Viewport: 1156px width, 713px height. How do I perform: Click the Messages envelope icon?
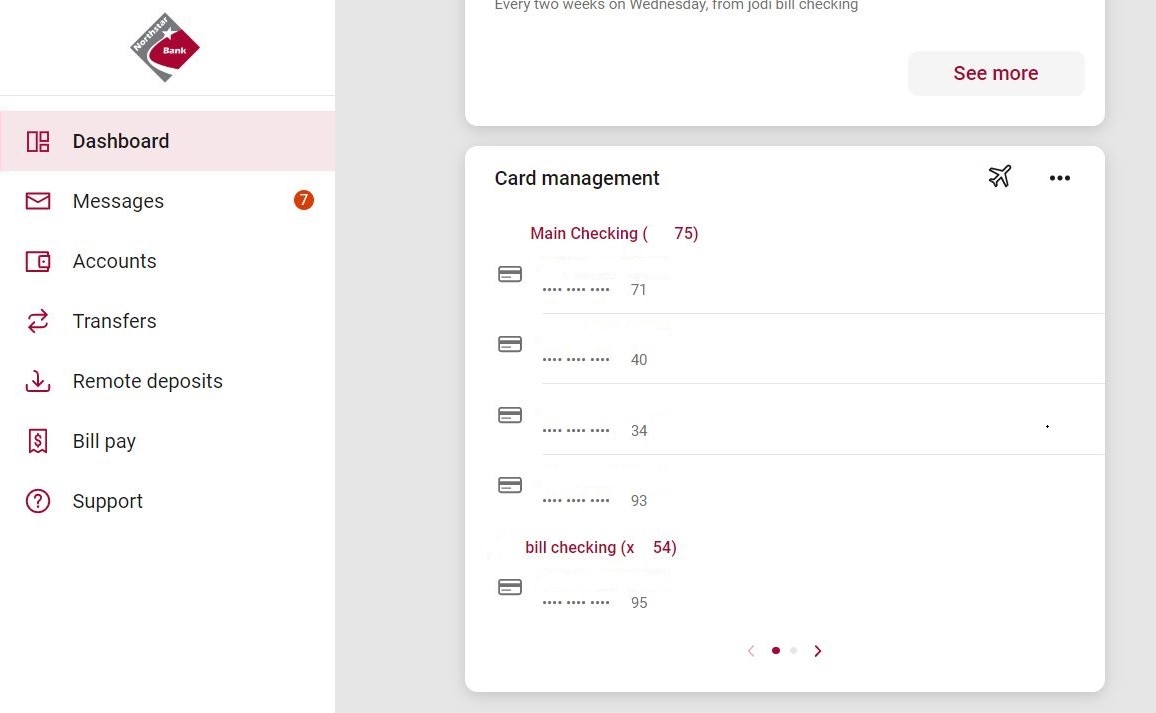[38, 201]
